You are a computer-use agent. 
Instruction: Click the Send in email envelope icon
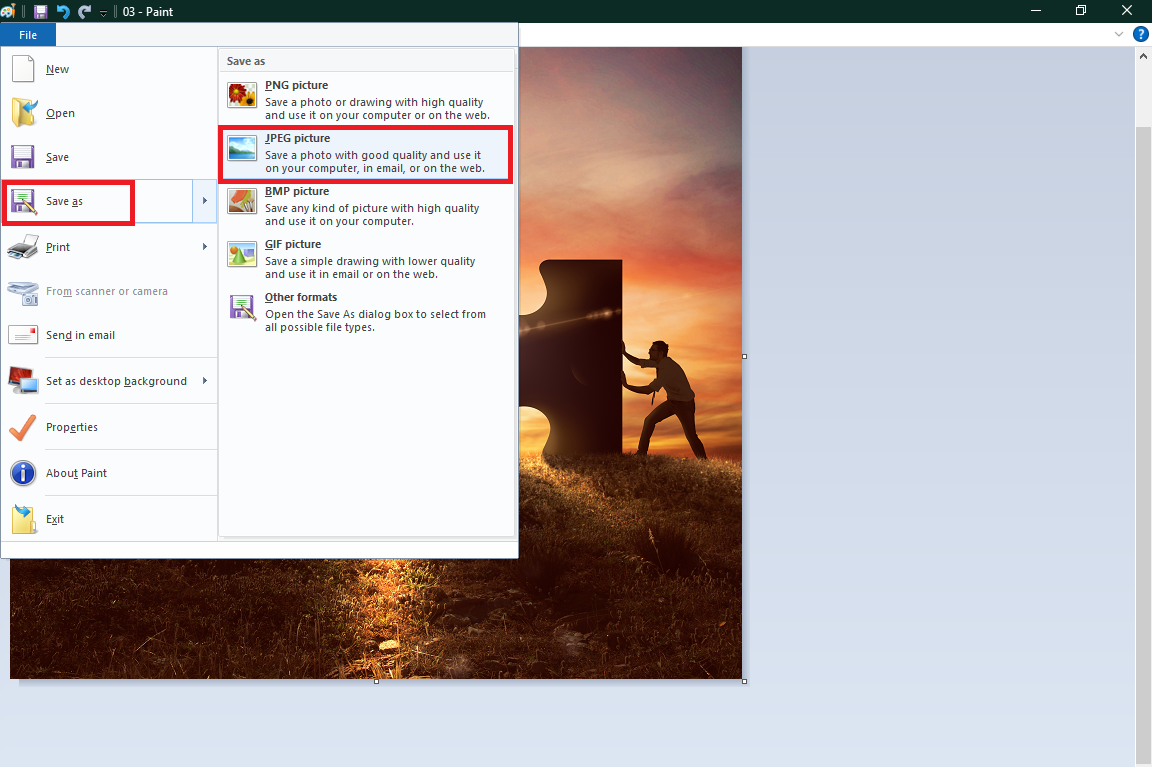pyautogui.click(x=23, y=335)
